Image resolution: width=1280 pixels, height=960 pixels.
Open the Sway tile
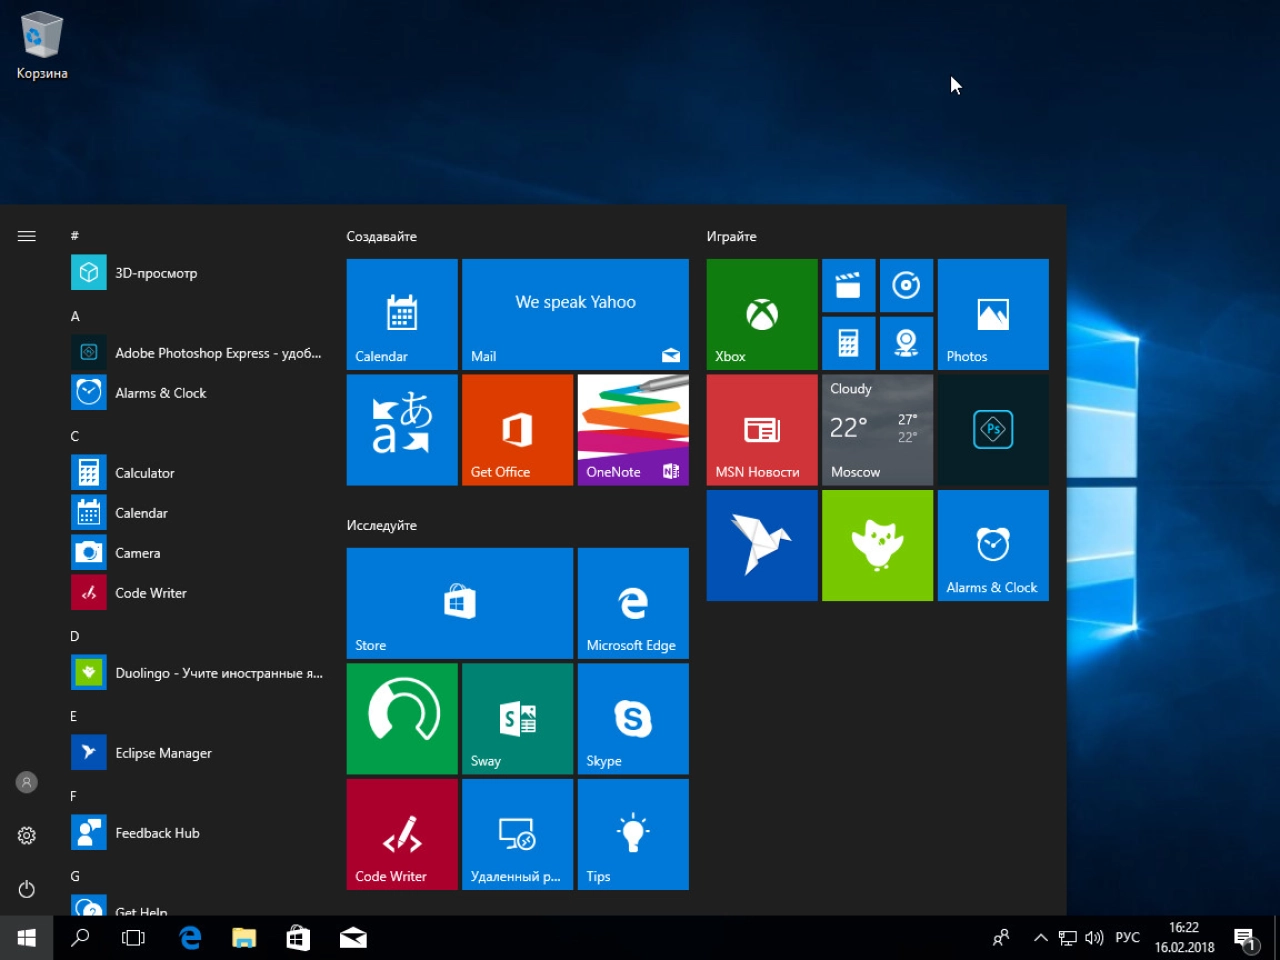click(x=517, y=719)
